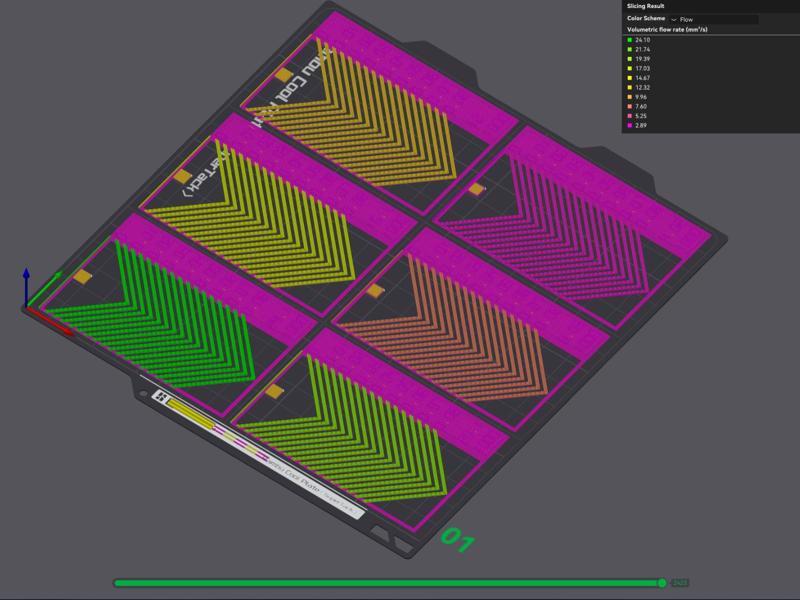The height and width of the screenshot is (600, 800).
Task: Click the Slicing Result panel header
Action: pyautogui.click(x=645, y=6)
